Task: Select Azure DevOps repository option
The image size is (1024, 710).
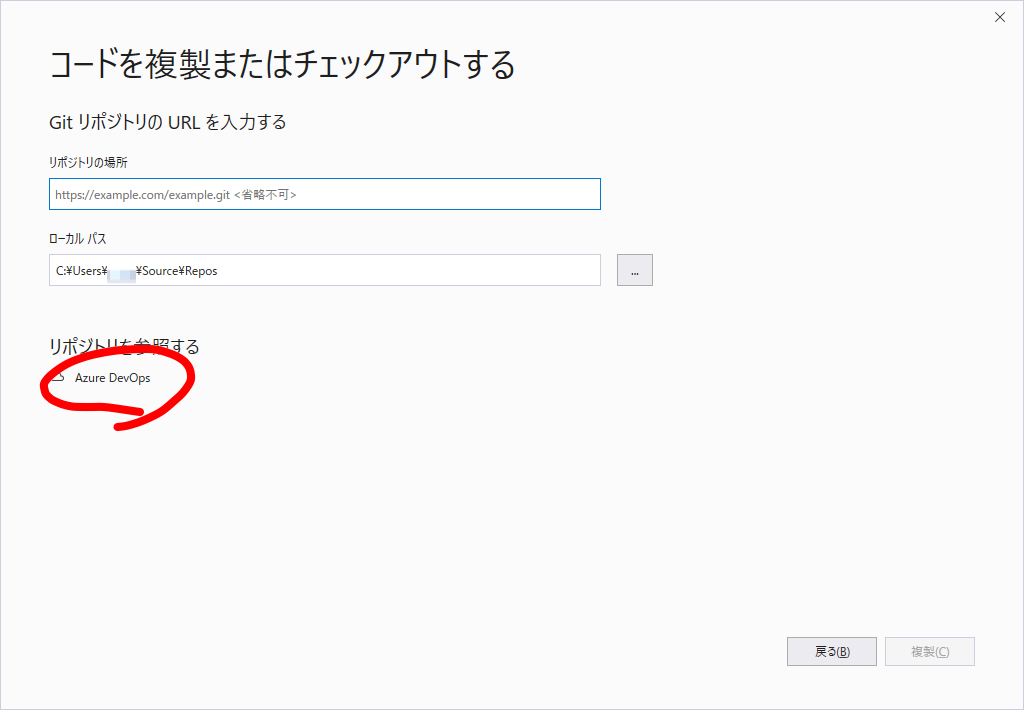Action: (112, 378)
